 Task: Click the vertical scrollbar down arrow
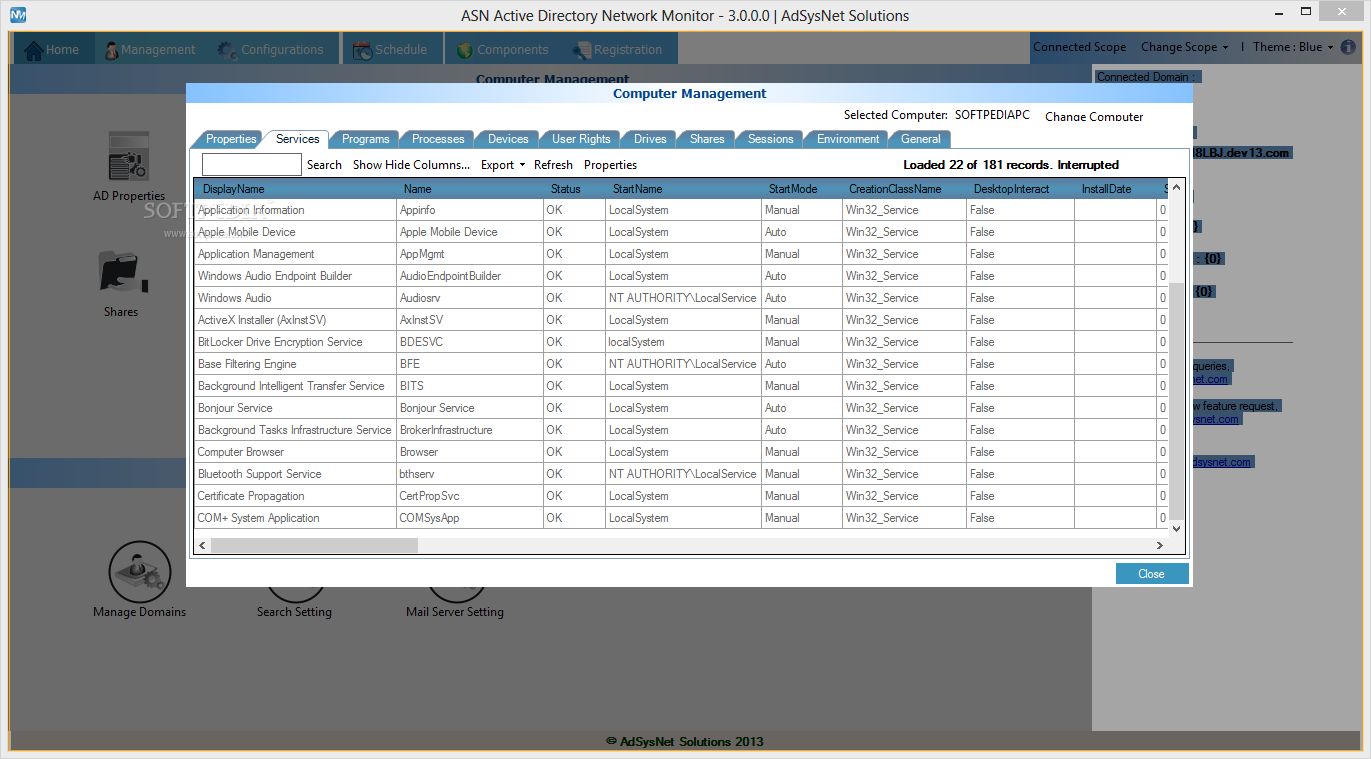pyautogui.click(x=1176, y=528)
